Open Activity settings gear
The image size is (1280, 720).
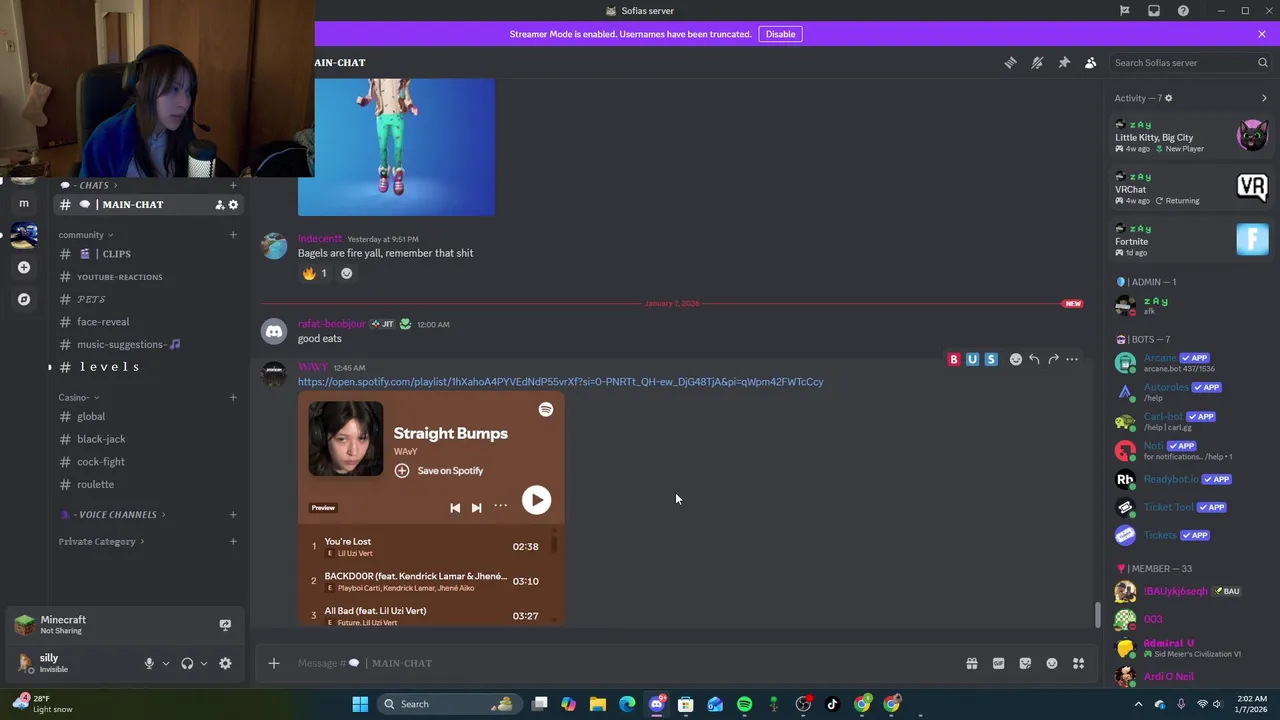click(1168, 98)
